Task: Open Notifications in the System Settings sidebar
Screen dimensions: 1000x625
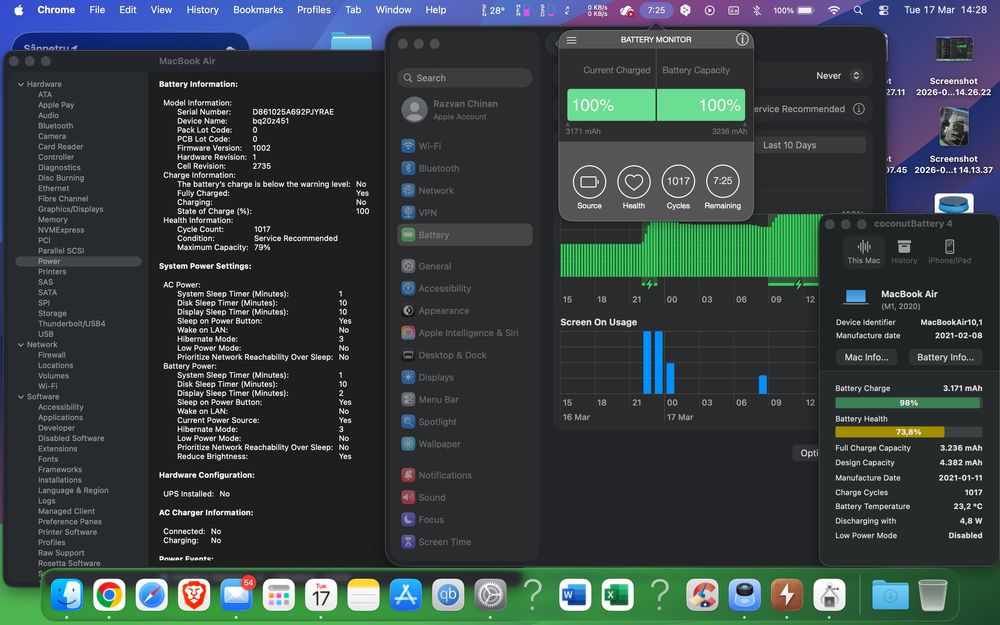Action: (x=464, y=475)
